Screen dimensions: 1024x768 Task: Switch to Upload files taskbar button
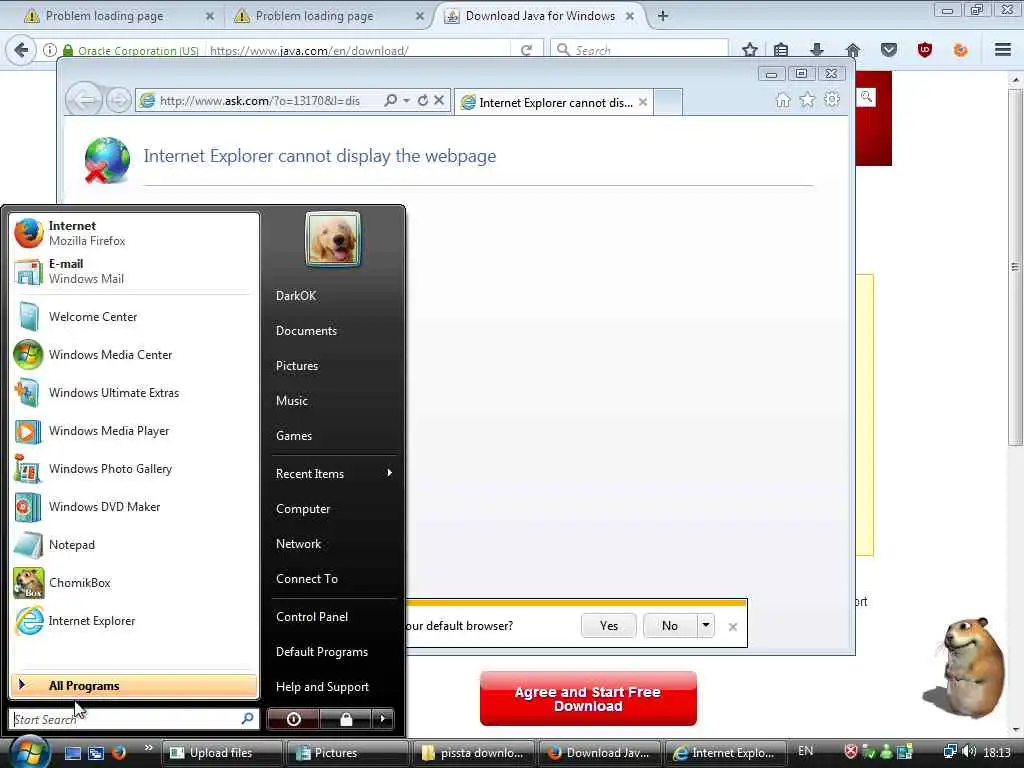[x=221, y=753]
